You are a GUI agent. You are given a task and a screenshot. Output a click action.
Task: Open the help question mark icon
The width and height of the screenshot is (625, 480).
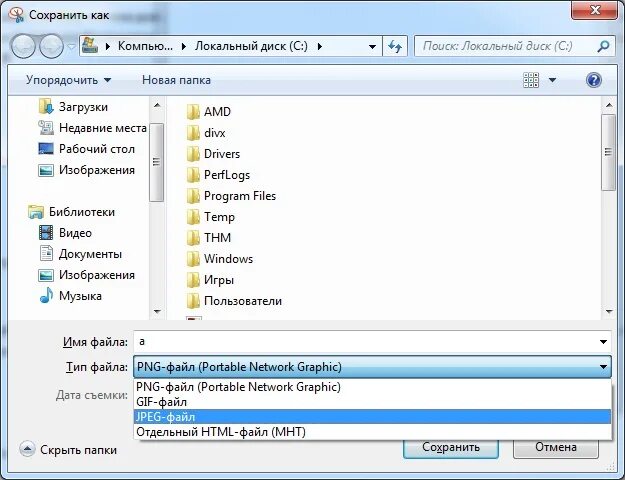click(x=594, y=80)
